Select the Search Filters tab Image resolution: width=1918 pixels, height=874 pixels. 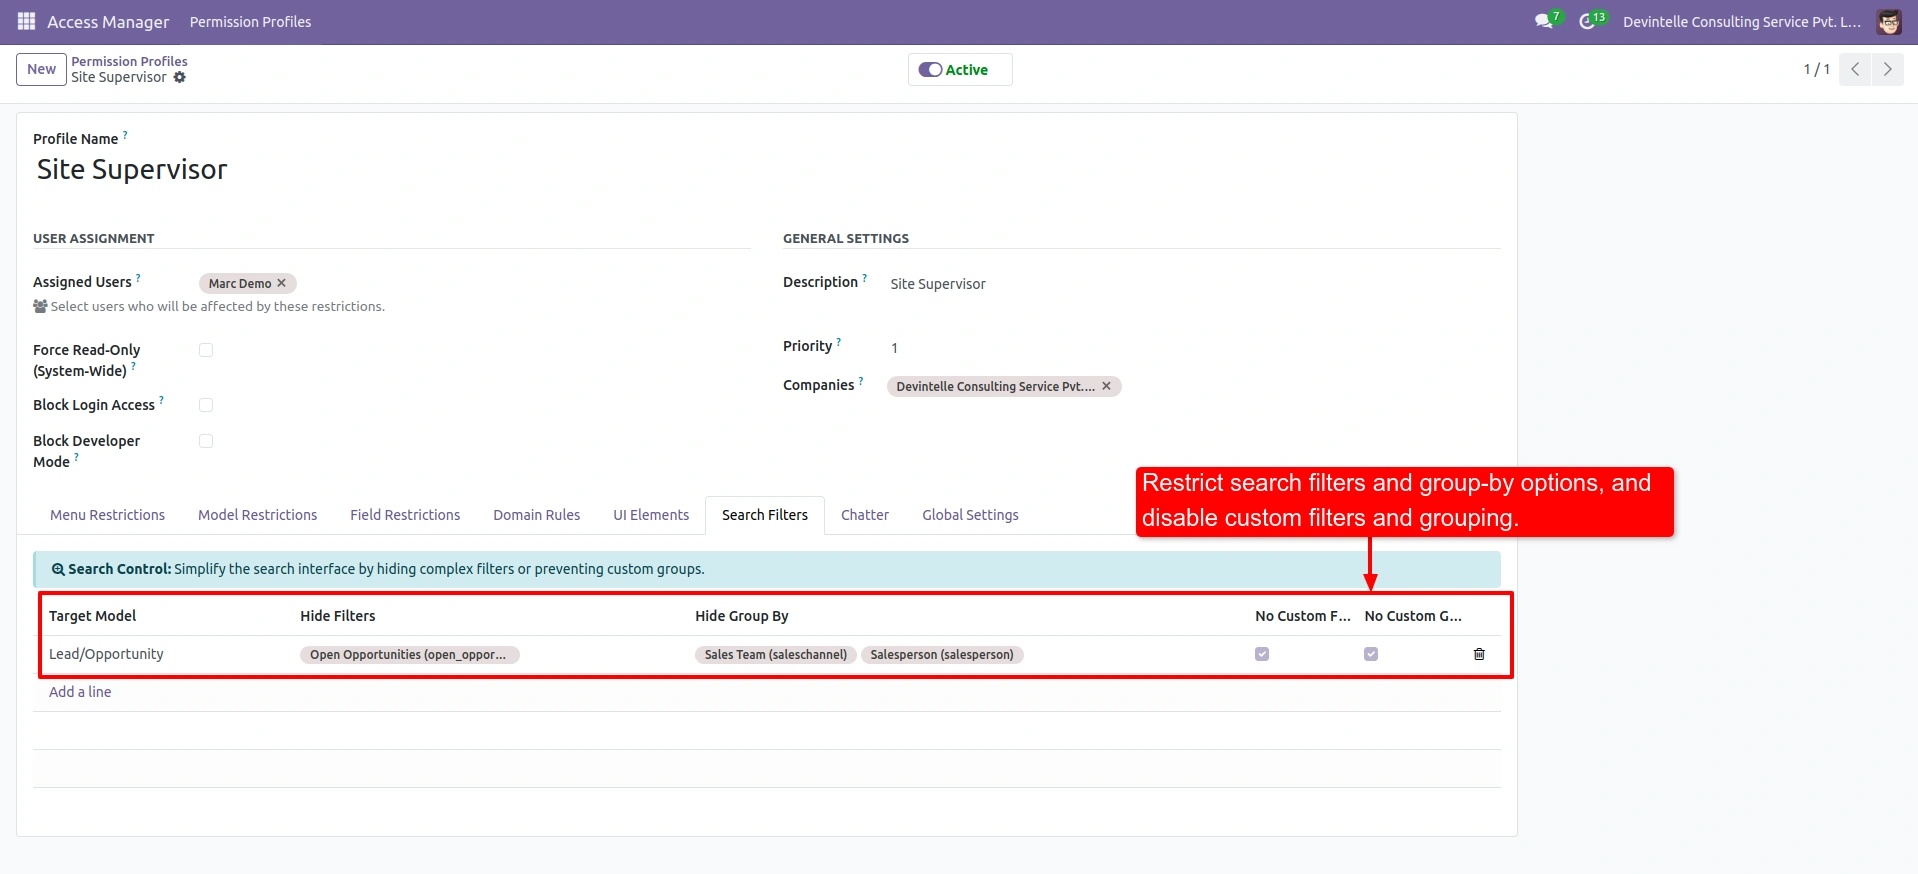tap(765, 515)
